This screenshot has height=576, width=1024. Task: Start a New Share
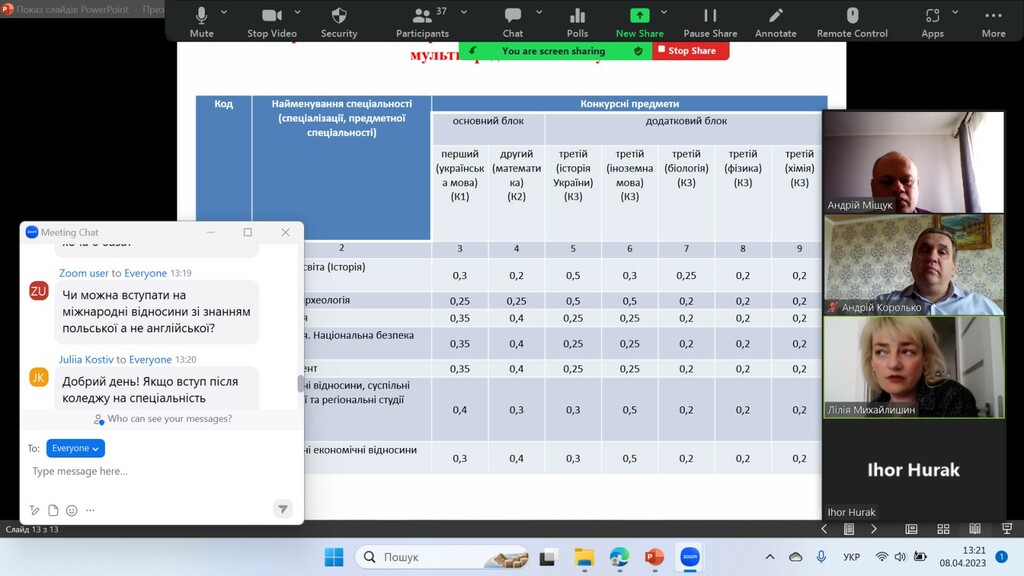[x=639, y=20]
